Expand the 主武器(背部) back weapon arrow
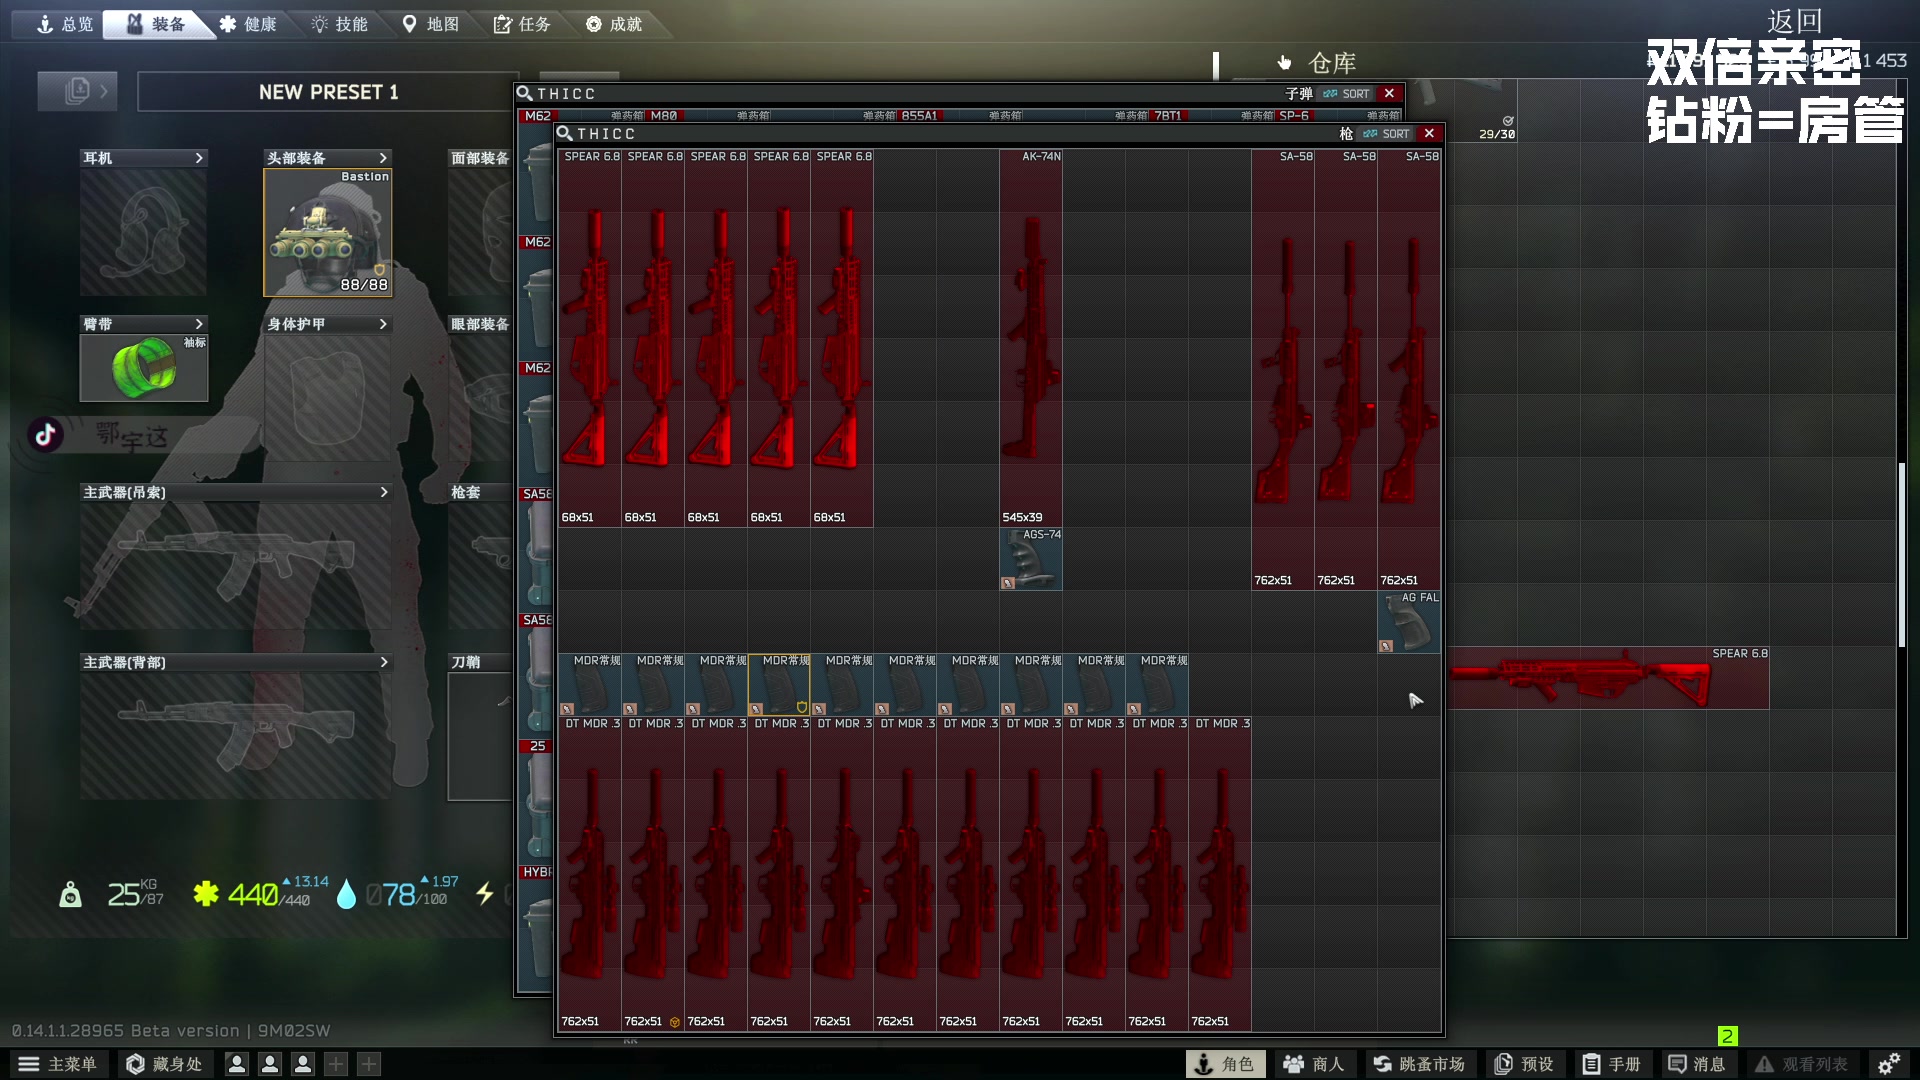 point(383,662)
